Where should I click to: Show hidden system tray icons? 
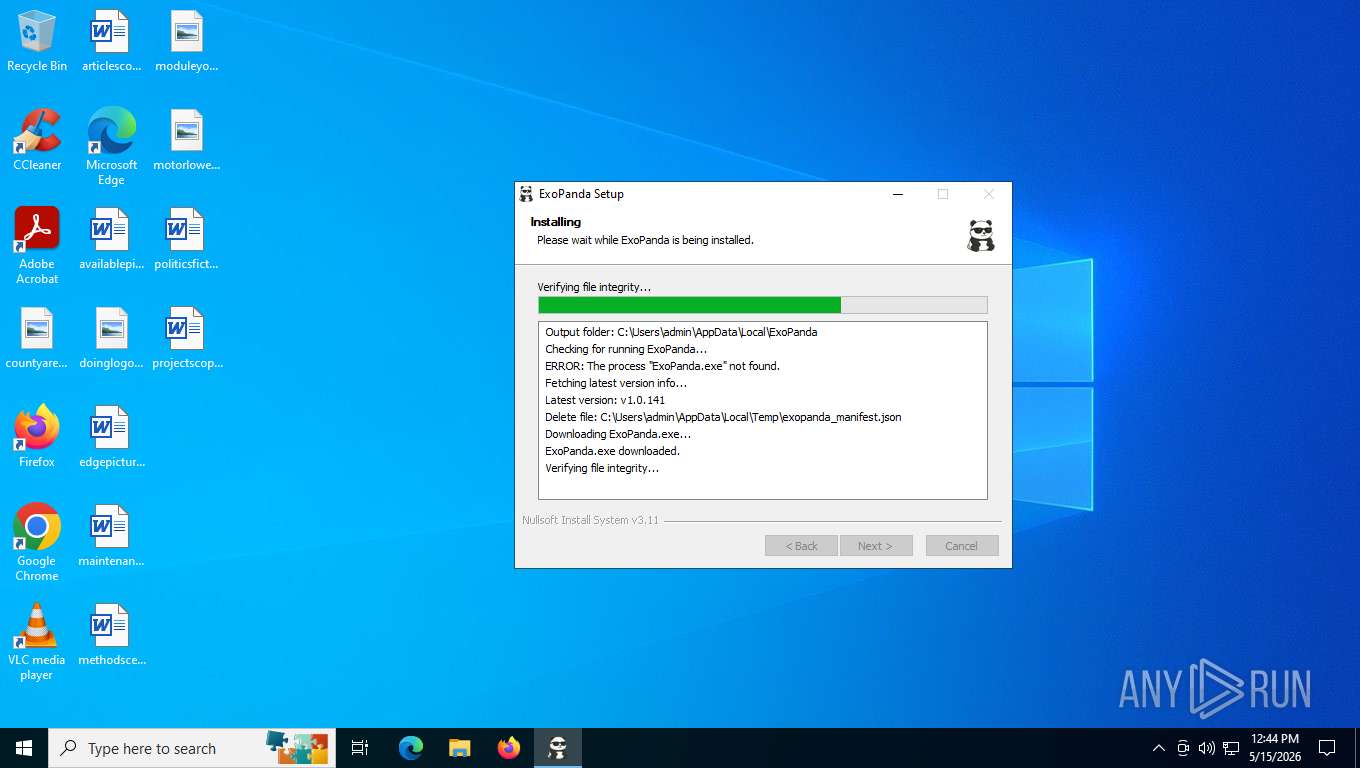[x=1159, y=748]
